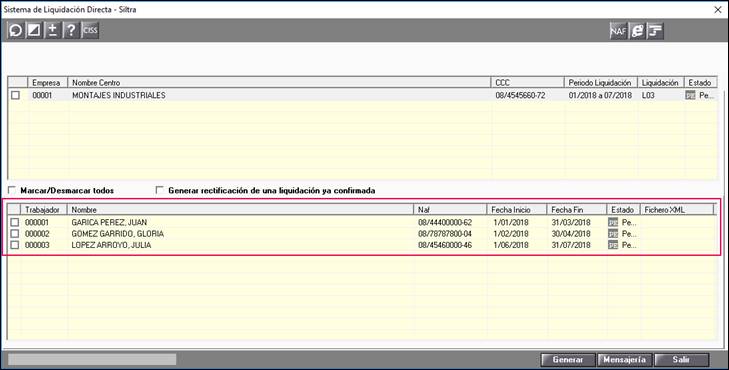This screenshot has width=729, height=370.
Task: Check the MONTAJES INDUSTRIALES company checkbox
Action: 16,95
